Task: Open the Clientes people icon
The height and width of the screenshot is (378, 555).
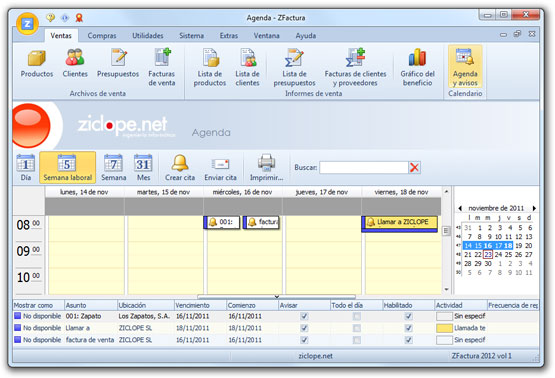Action: 75,57
